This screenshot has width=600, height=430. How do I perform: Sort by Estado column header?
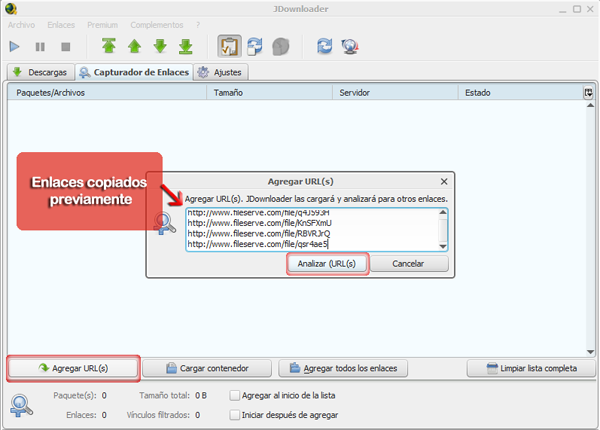tap(520, 93)
